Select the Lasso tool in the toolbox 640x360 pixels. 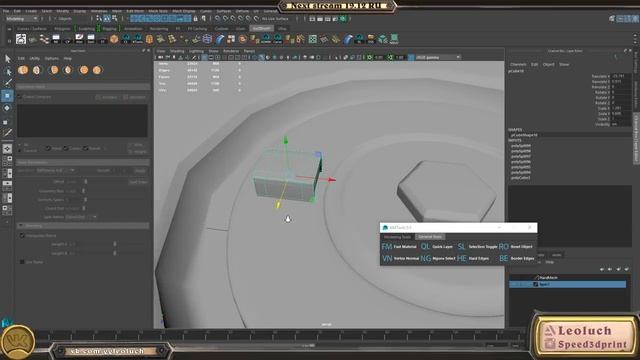[x=7, y=71]
